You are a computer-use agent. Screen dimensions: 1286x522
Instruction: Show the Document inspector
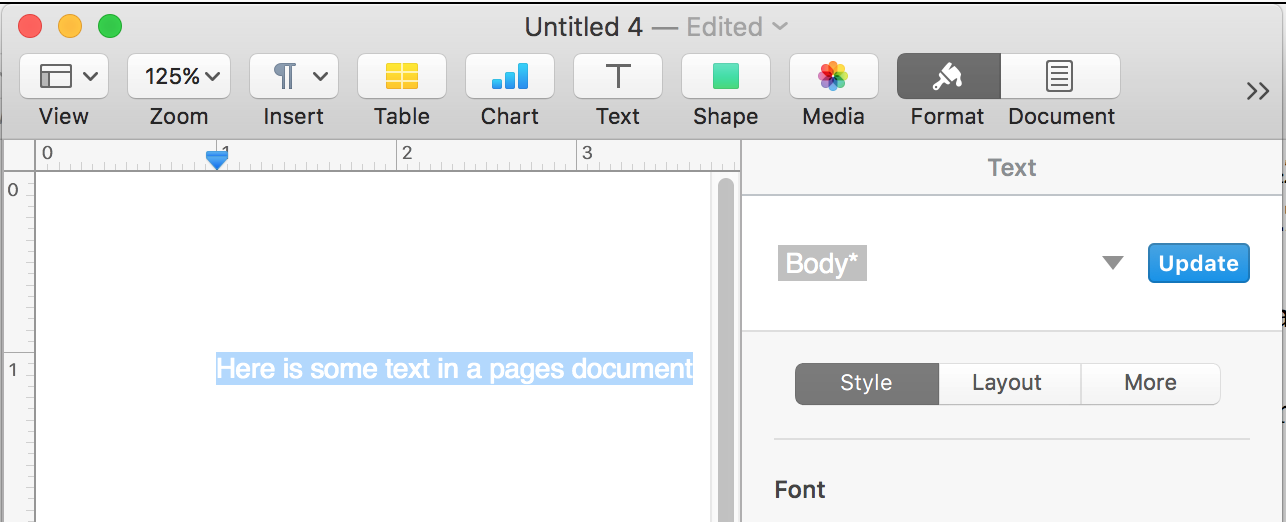tap(1060, 76)
